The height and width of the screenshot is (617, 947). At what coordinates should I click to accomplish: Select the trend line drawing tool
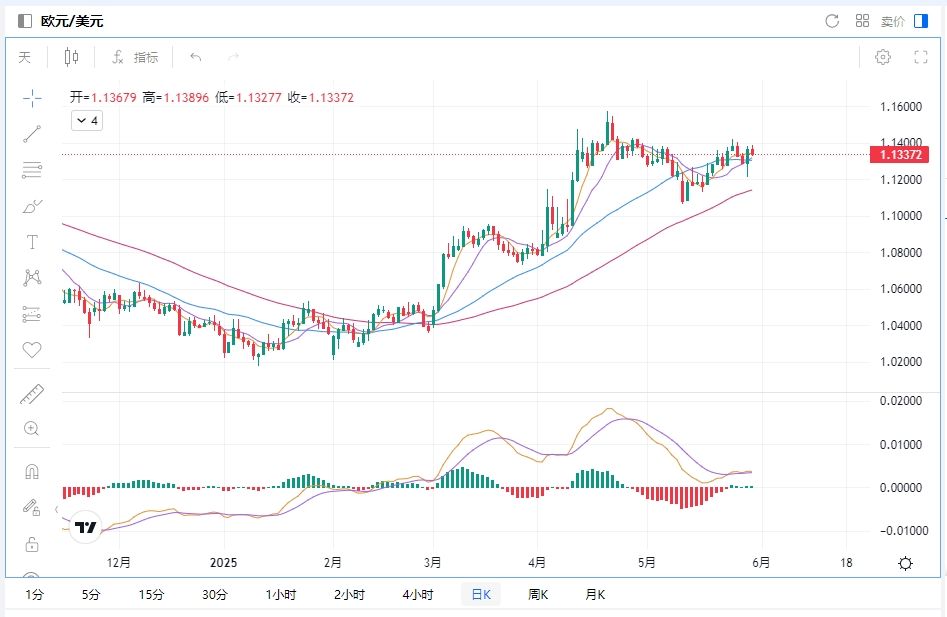click(32, 134)
